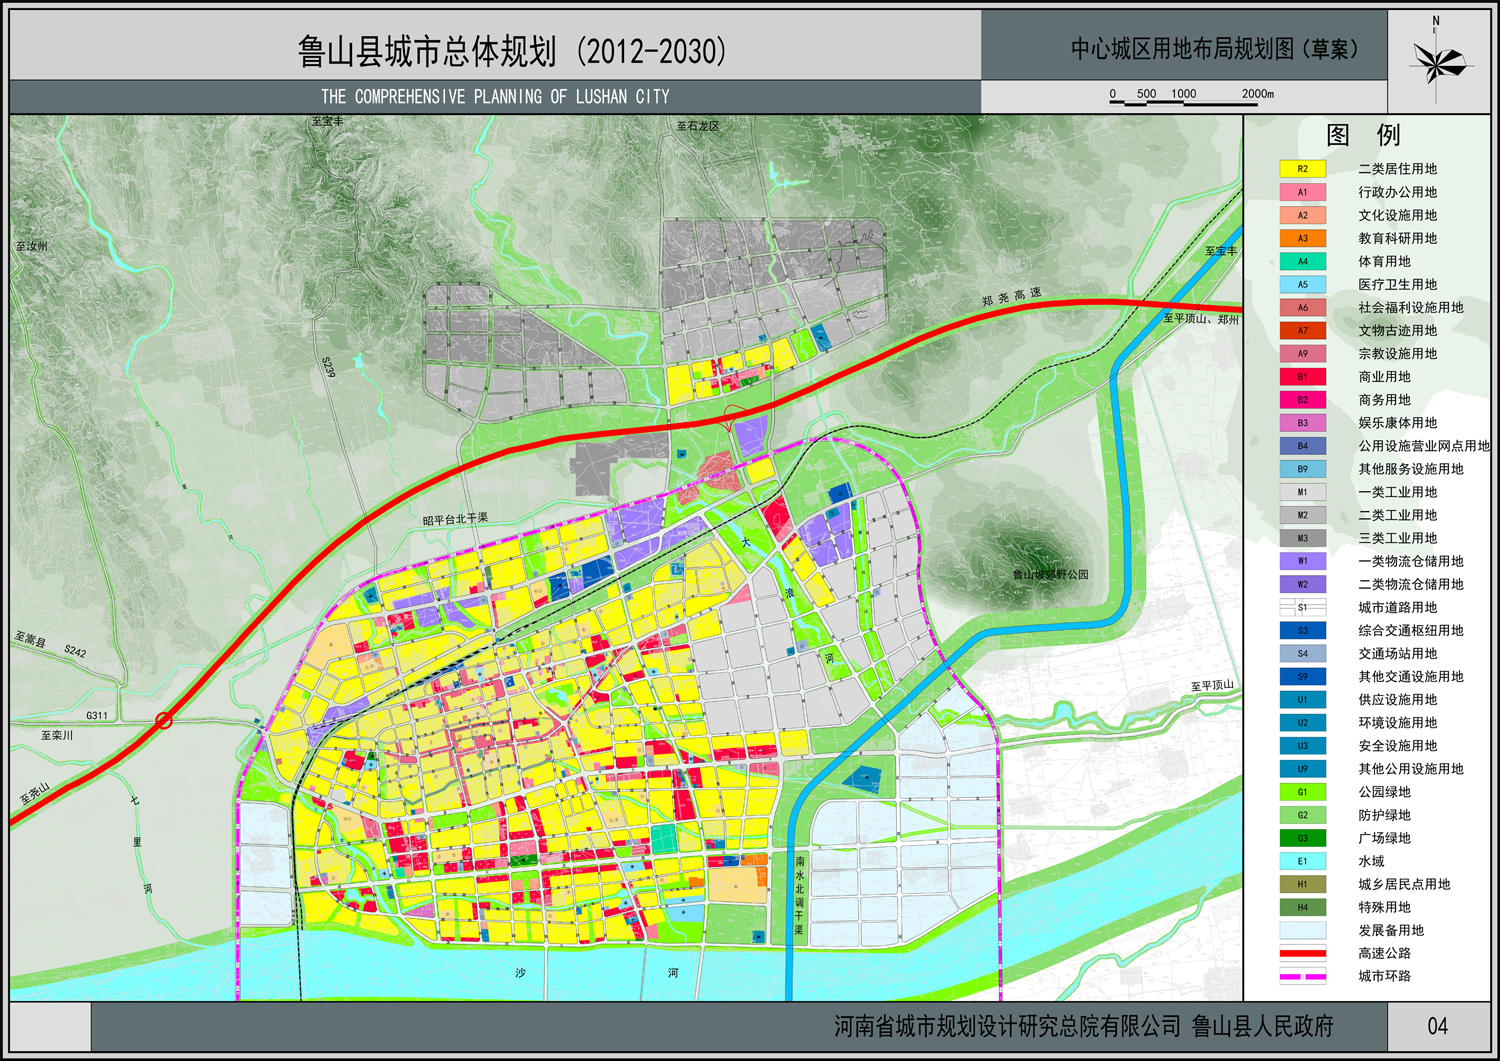The width and height of the screenshot is (1500, 1061).
Task: Click the legend label 交通场站用地
Action: 1397,653
